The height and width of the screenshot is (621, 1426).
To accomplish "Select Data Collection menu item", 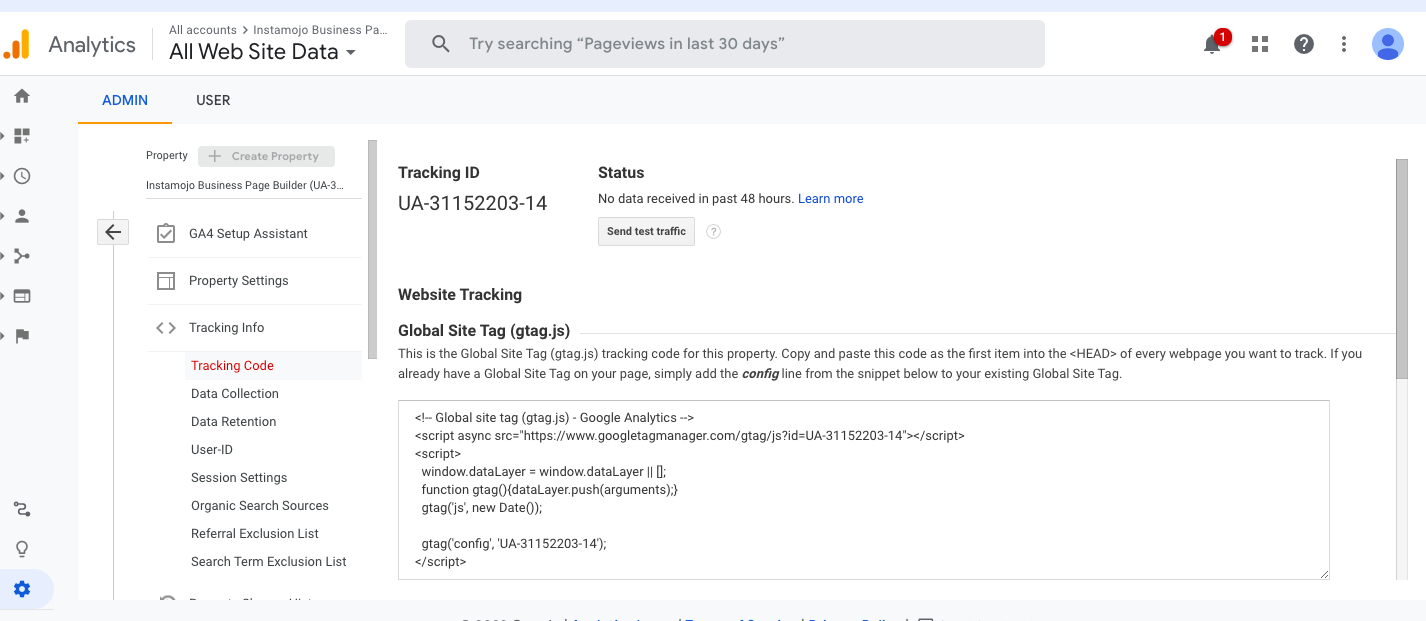I will point(235,394).
